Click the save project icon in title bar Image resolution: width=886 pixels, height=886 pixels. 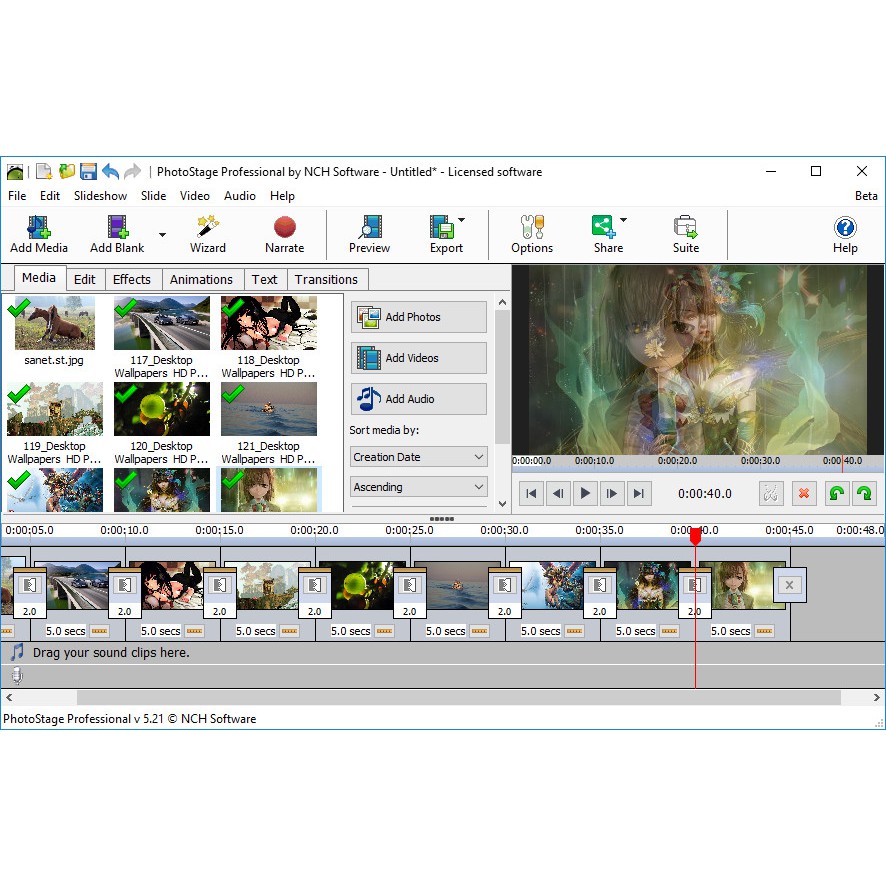tap(88, 172)
